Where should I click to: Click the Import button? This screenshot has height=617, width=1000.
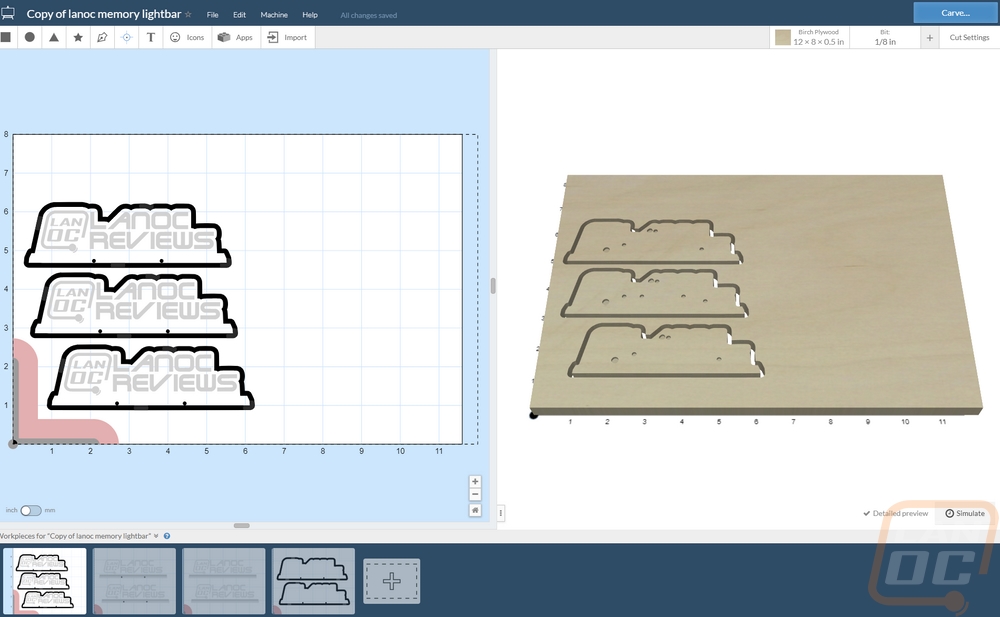click(287, 37)
